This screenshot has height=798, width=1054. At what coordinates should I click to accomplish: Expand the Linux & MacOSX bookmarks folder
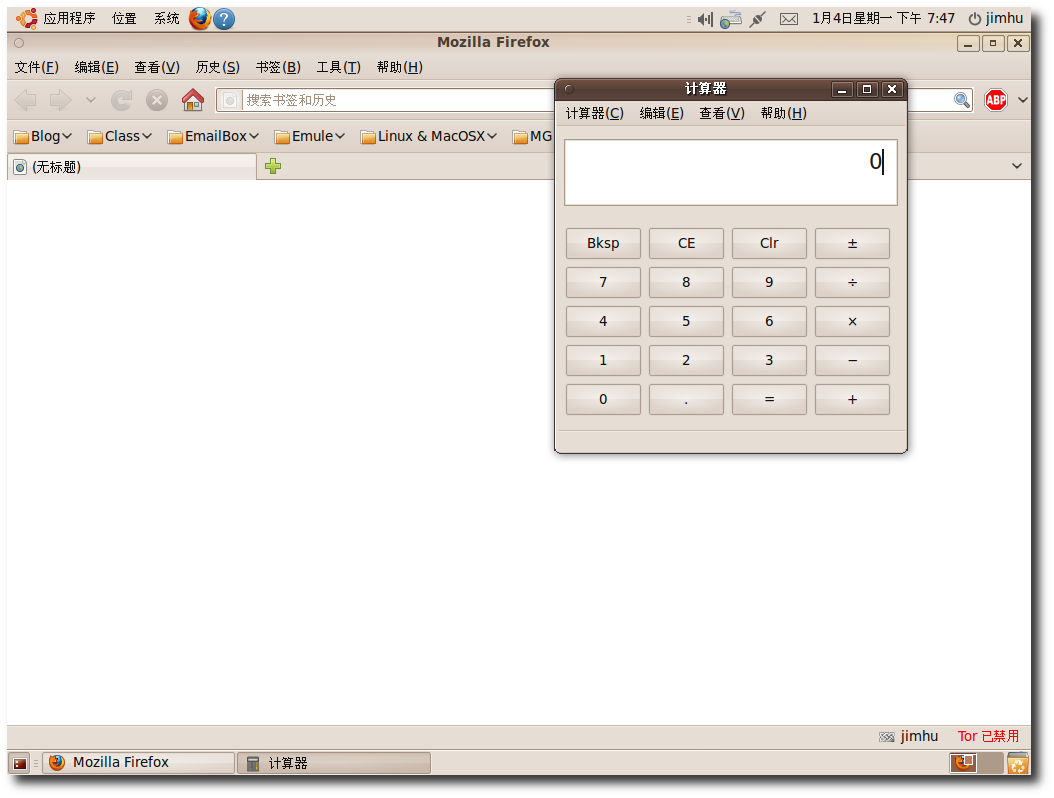click(429, 136)
